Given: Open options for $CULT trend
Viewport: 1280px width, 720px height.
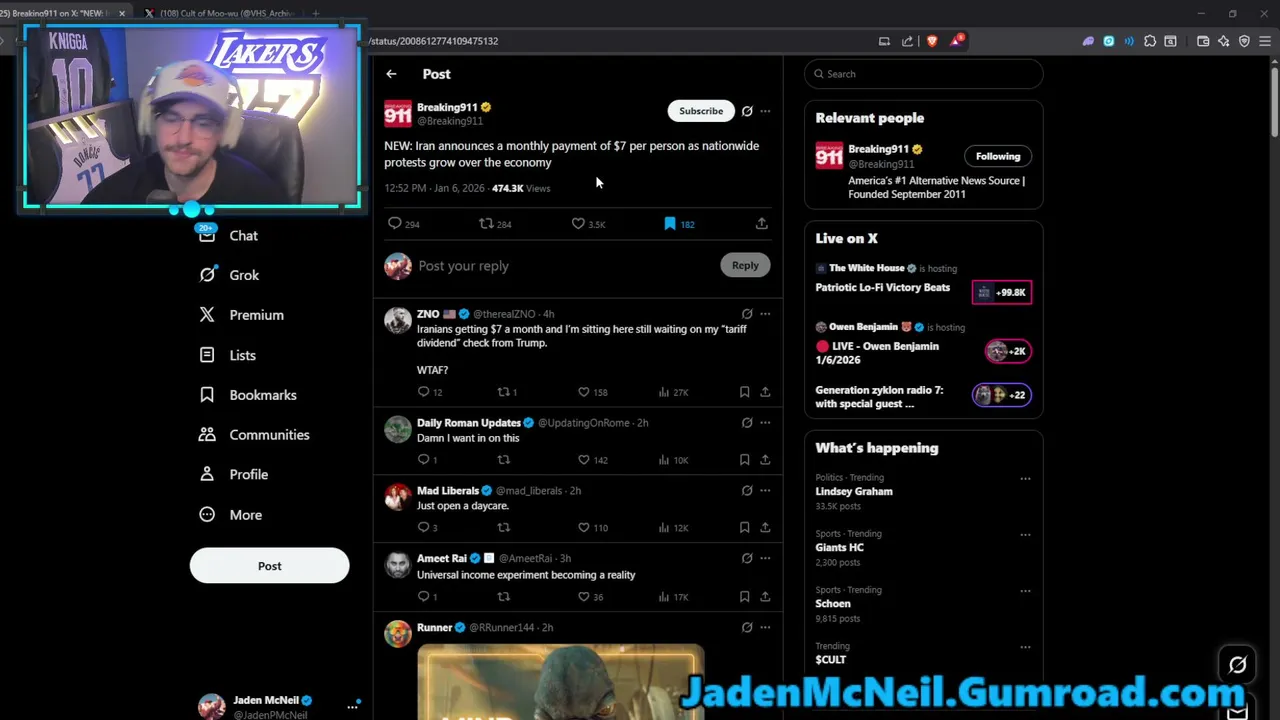Looking at the screenshot, I should 1025,647.
